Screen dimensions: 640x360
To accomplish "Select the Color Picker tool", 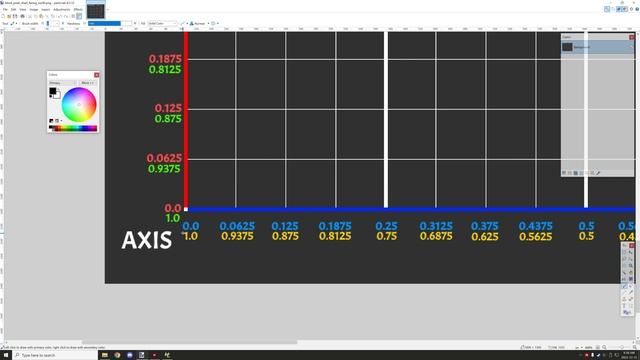I will [631, 292].
